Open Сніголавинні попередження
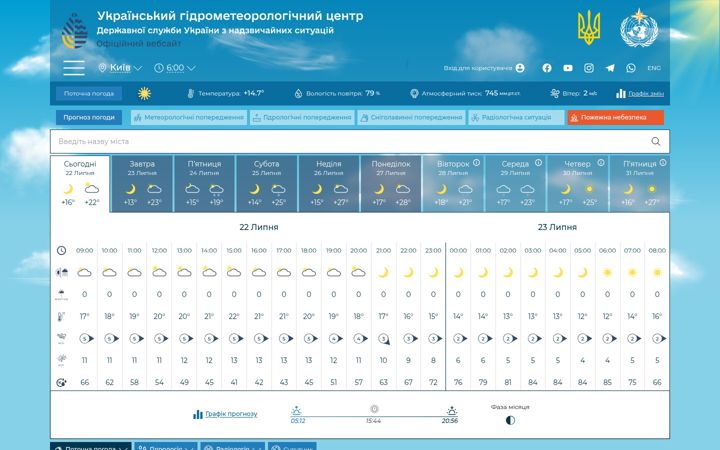This screenshot has width=720, height=450. pos(411,118)
